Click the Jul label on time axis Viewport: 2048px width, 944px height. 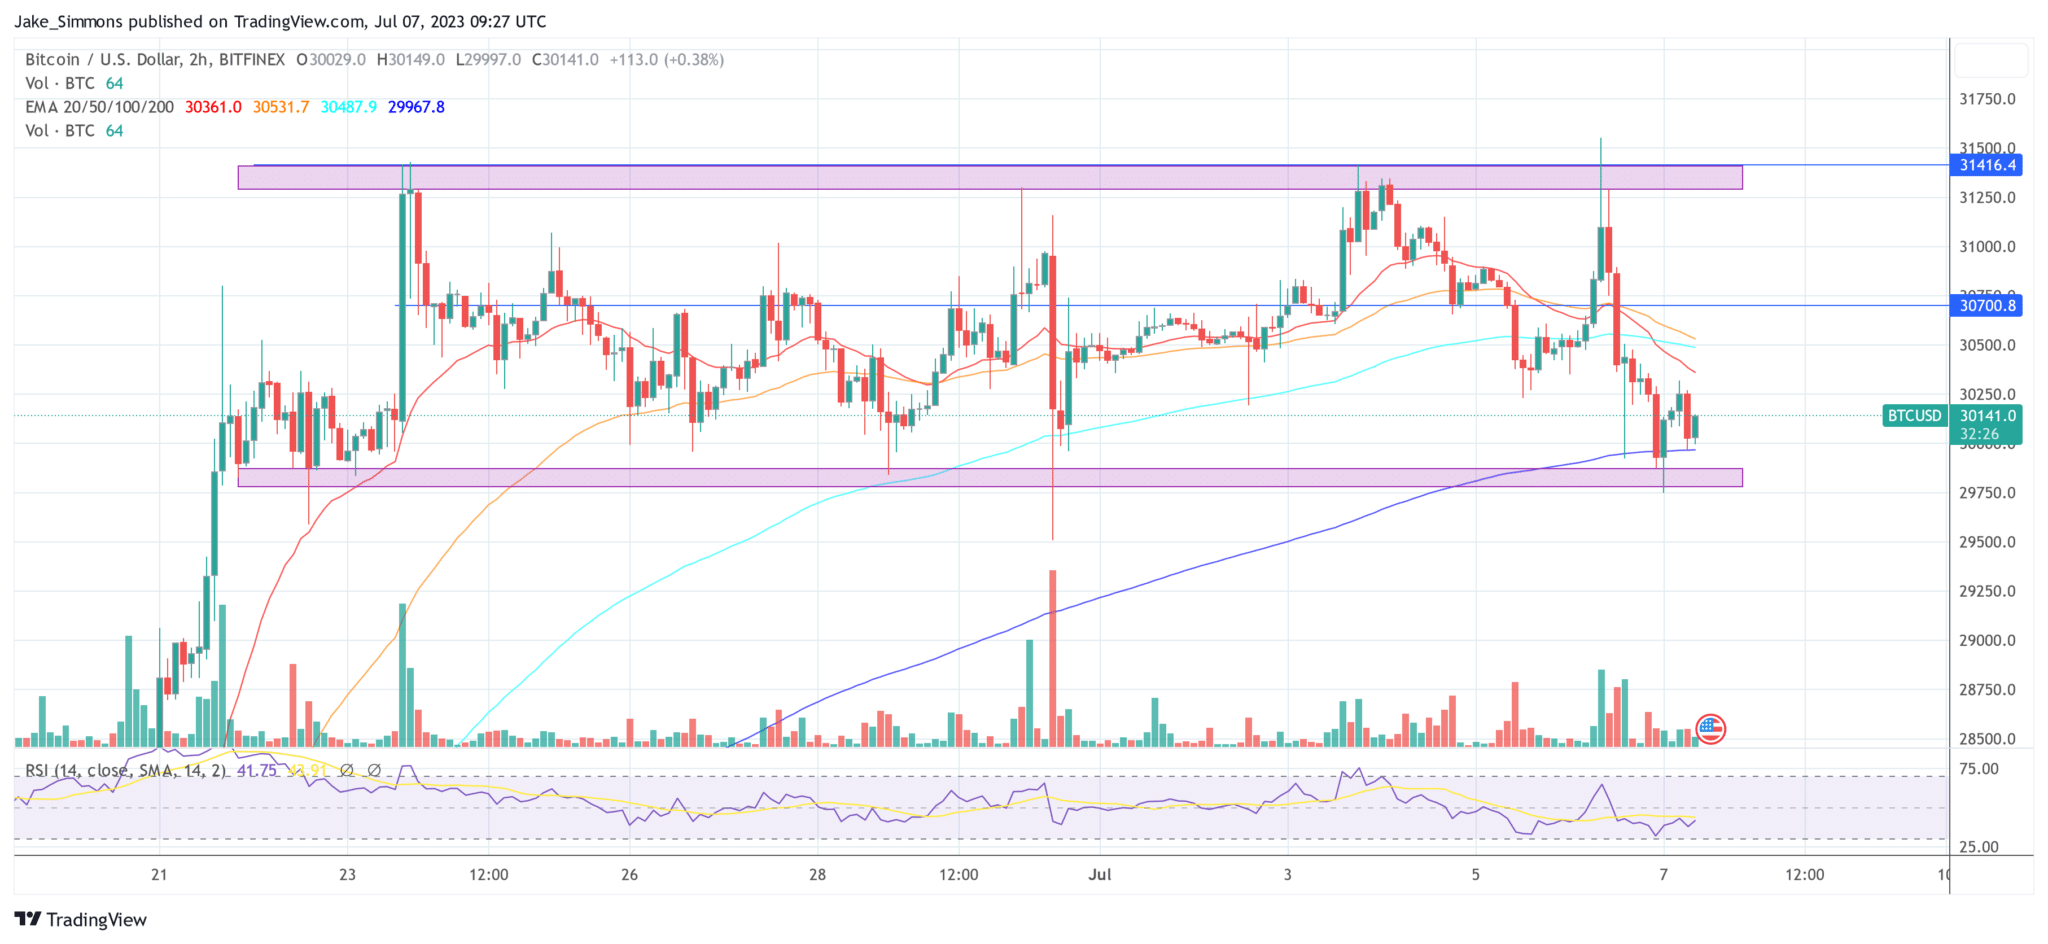[1100, 875]
